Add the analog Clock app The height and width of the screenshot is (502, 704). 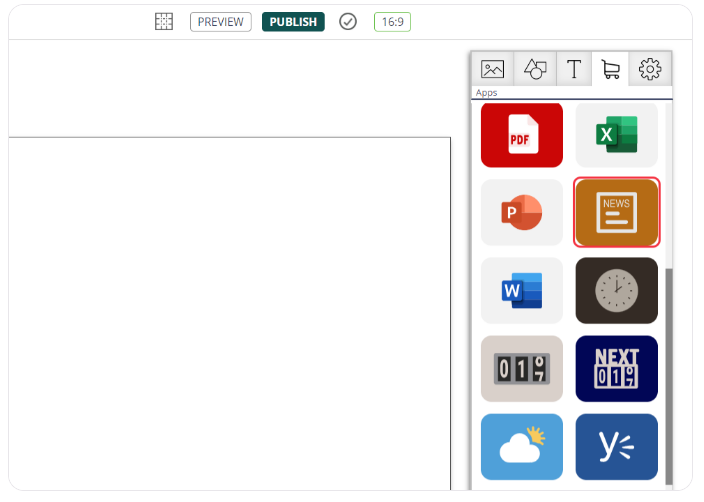[616, 291]
